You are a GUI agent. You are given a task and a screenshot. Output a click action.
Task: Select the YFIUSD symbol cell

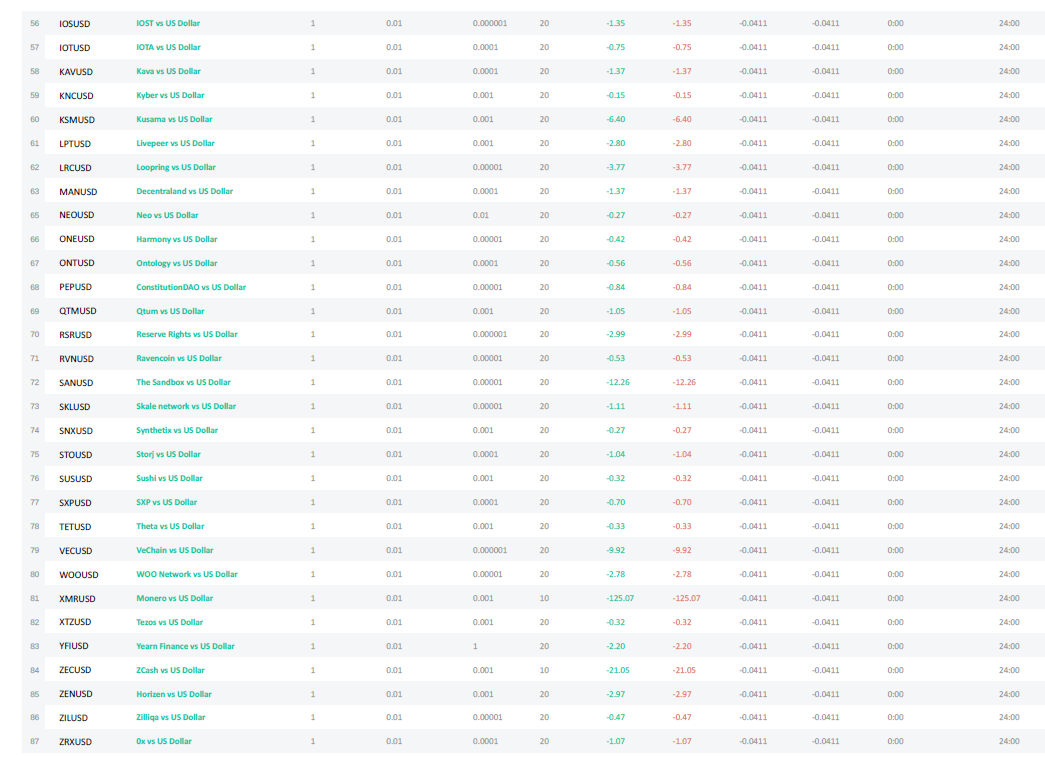tap(73, 646)
